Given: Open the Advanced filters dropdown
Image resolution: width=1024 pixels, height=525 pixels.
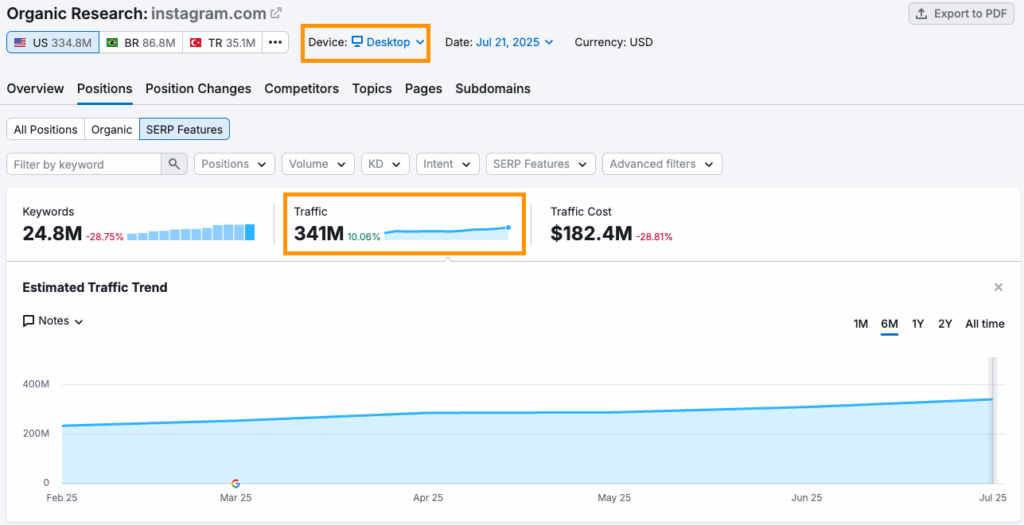Looking at the screenshot, I should coord(661,164).
